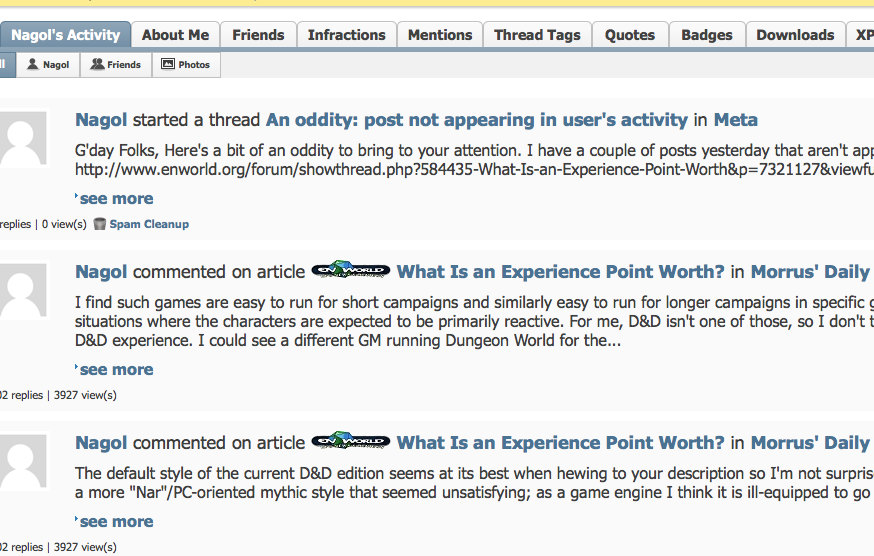This screenshot has width=874, height=556.
Task: Open the first 'What Is an Experience Point Worth?' article link
Action: coord(560,272)
